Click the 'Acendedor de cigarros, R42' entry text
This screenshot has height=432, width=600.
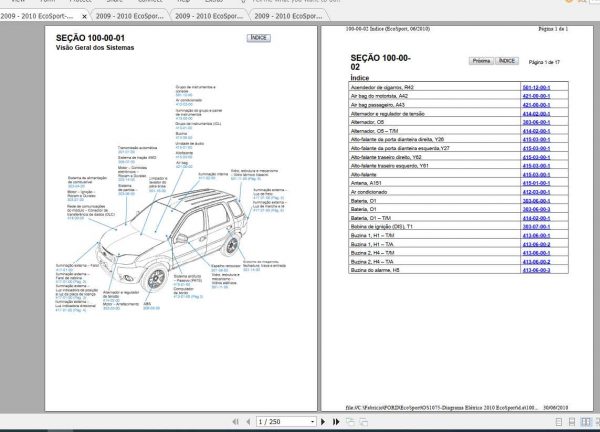pyautogui.click(x=382, y=87)
